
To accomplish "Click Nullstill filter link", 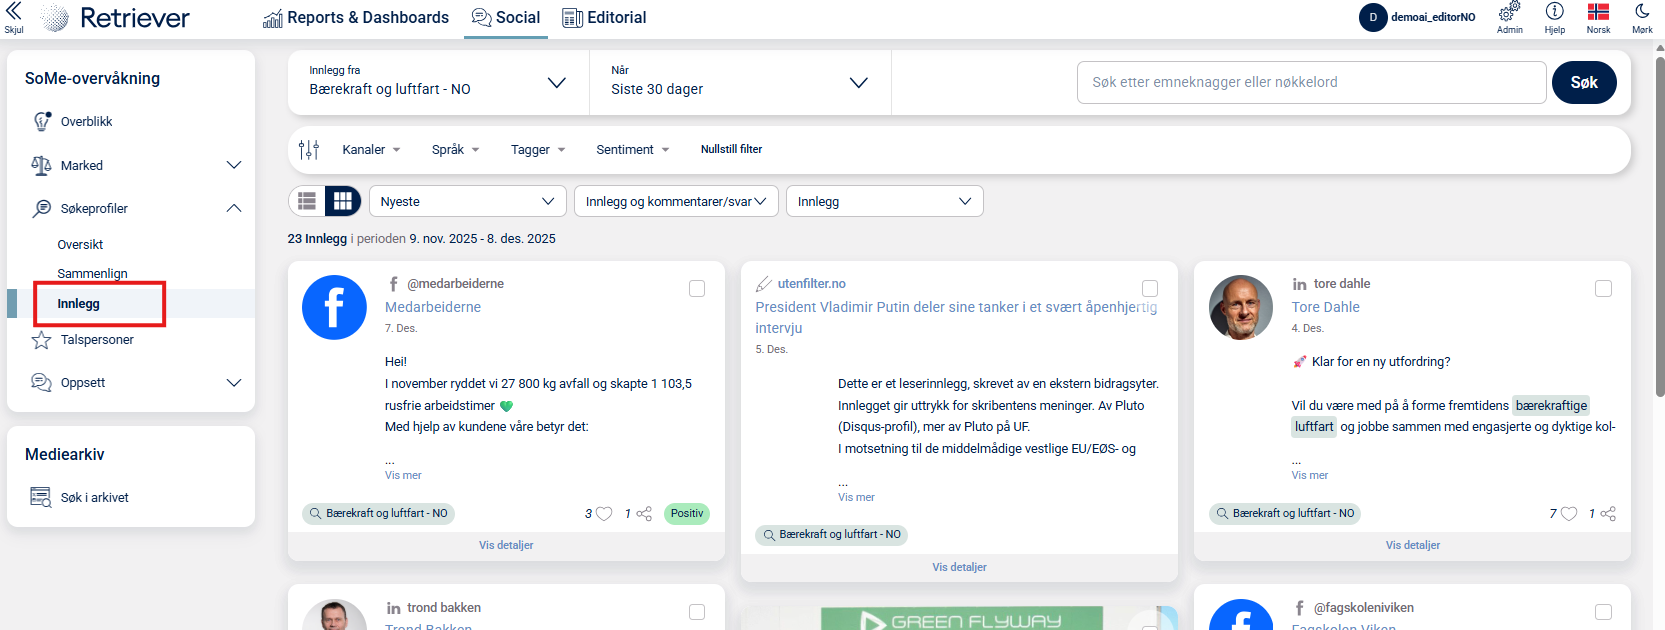I will click(731, 150).
